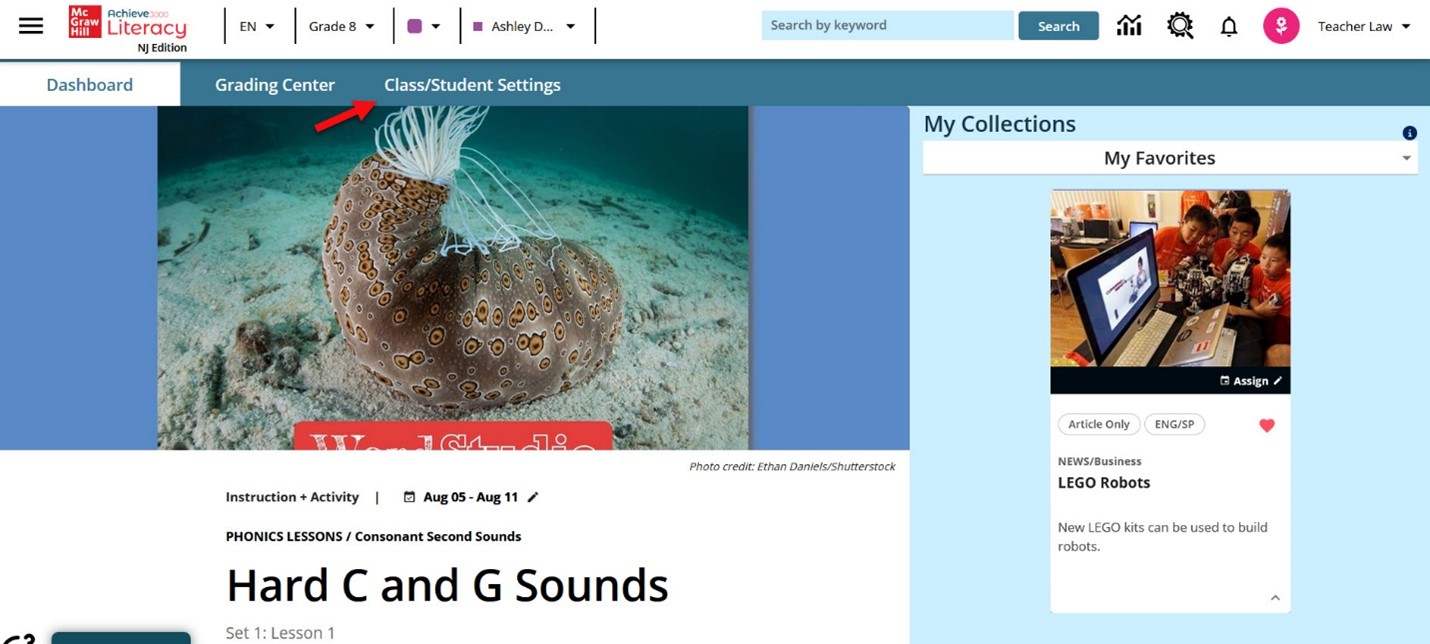
Task: Open the Ashley D class selector
Action: tap(524, 26)
